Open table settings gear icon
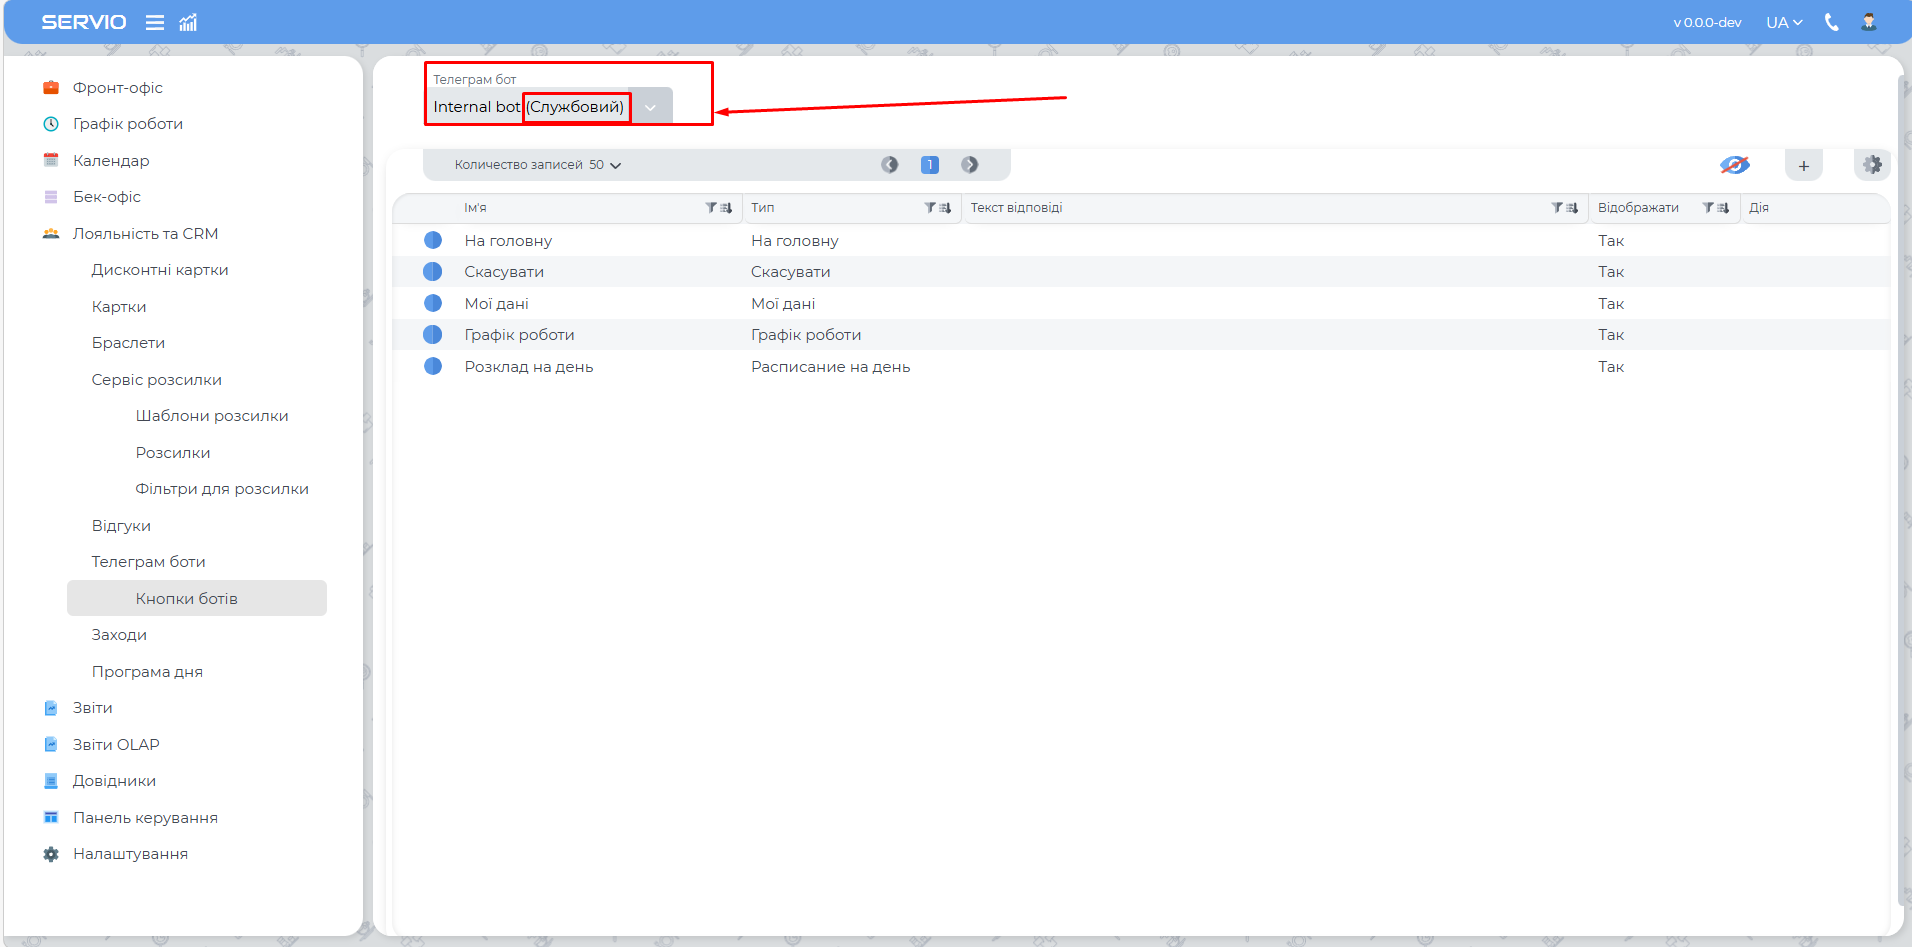This screenshot has width=1912, height=947. point(1872,165)
